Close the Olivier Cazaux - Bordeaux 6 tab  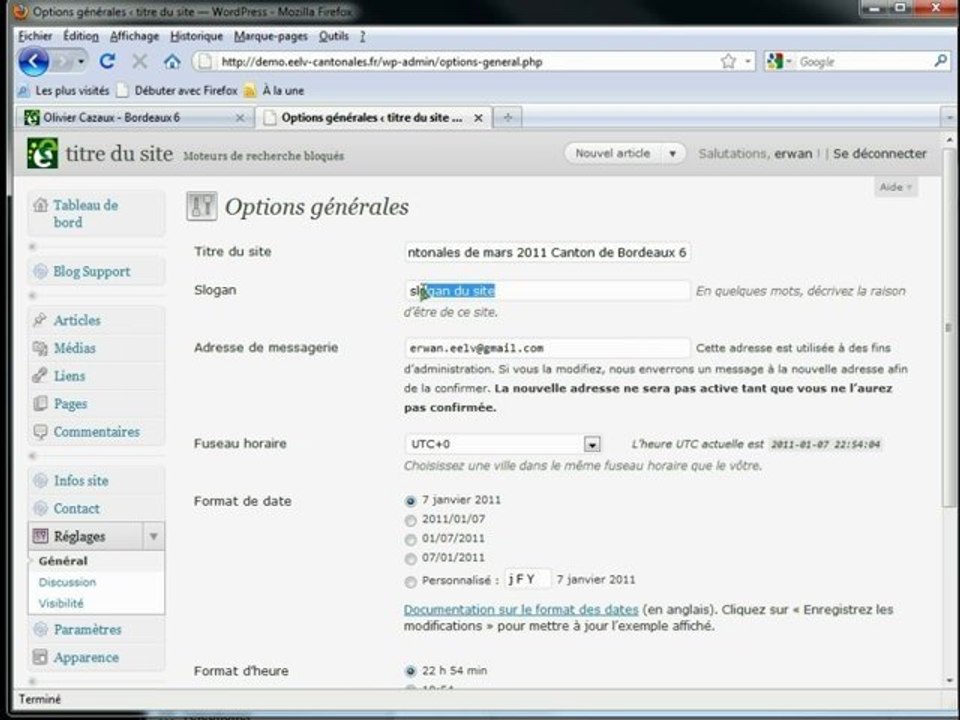[x=240, y=118]
